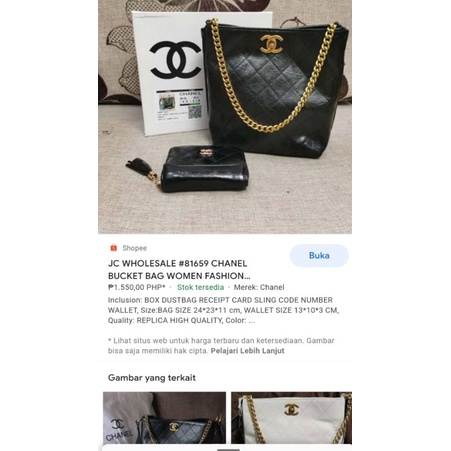Click the Merek: Chanel brand label
The height and width of the screenshot is (451, 451).
click(259, 287)
